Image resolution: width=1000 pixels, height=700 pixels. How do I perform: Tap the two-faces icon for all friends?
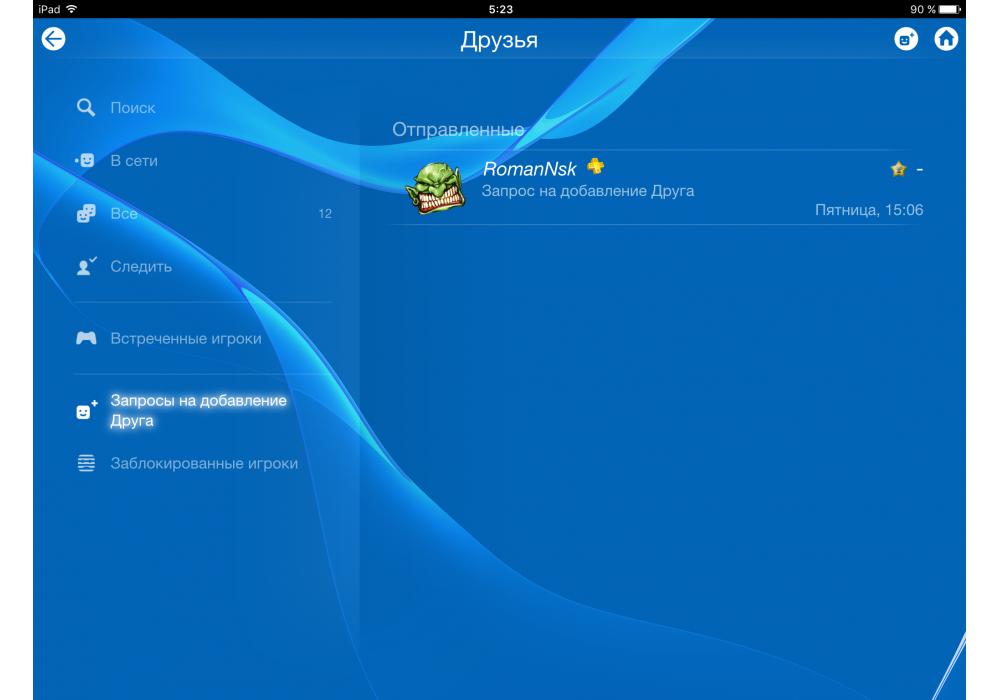pos(86,214)
